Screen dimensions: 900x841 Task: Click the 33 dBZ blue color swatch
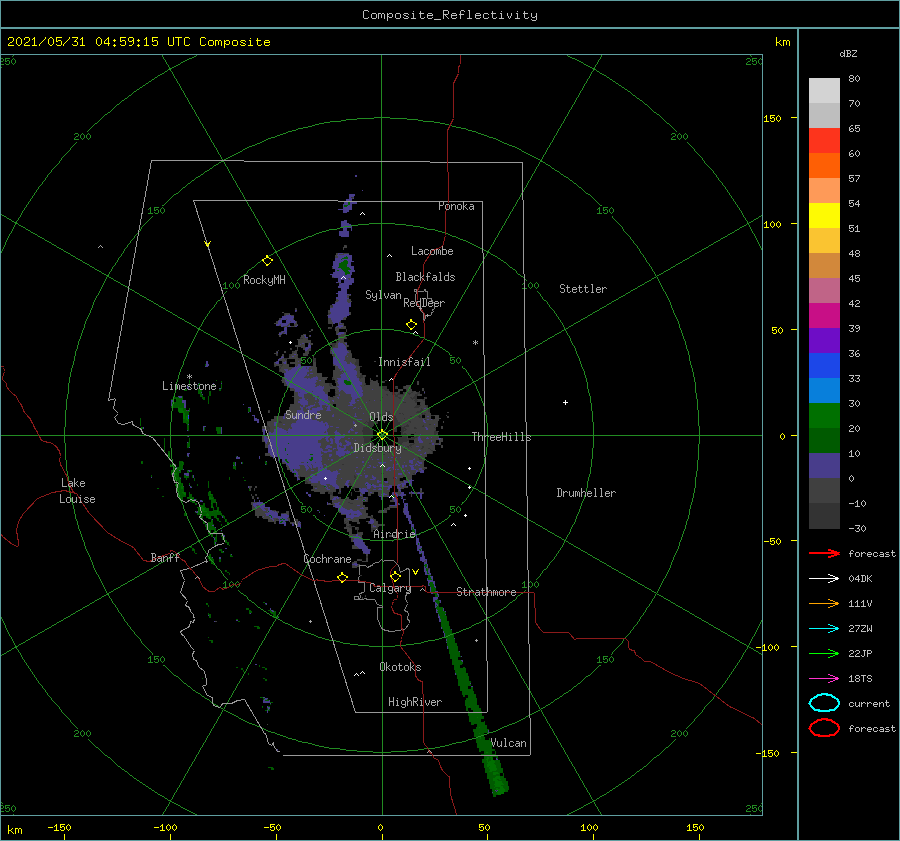click(x=824, y=390)
